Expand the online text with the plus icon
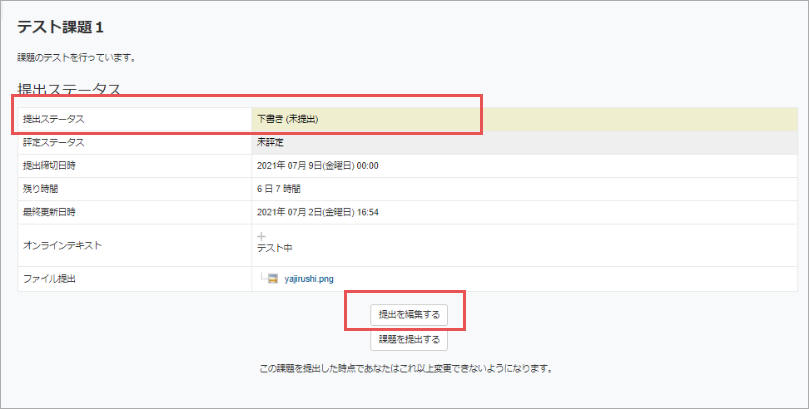The height and width of the screenshot is (409, 809). [x=261, y=236]
